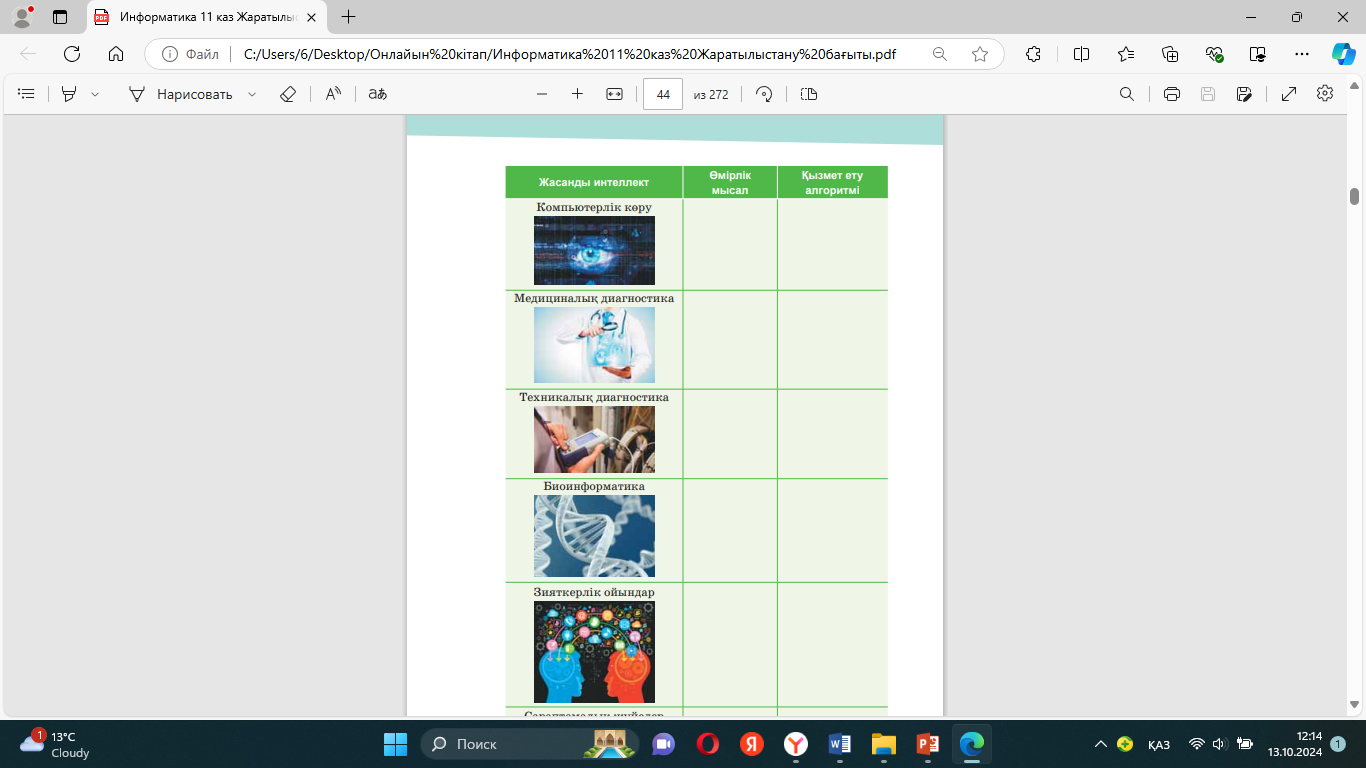
Task: Click the Өмірлік мысал column header
Action: coord(730,182)
